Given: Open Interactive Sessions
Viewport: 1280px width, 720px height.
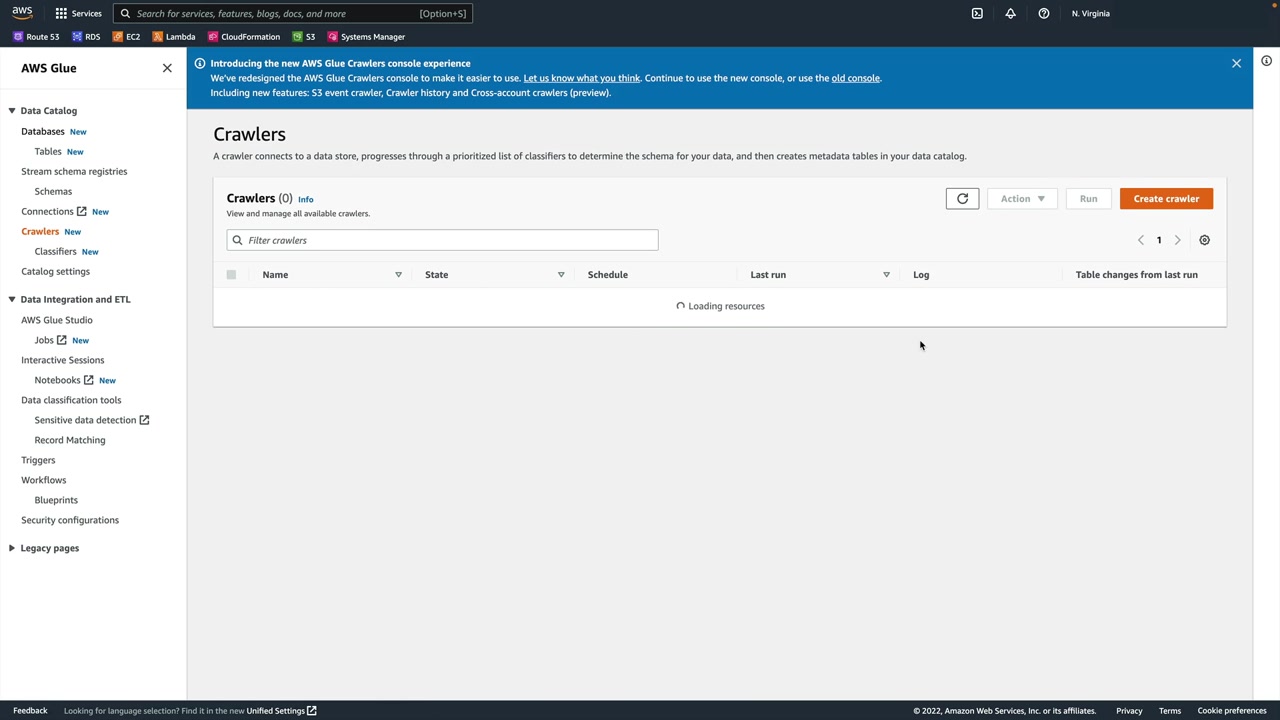Looking at the screenshot, I should [x=62, y=360].
